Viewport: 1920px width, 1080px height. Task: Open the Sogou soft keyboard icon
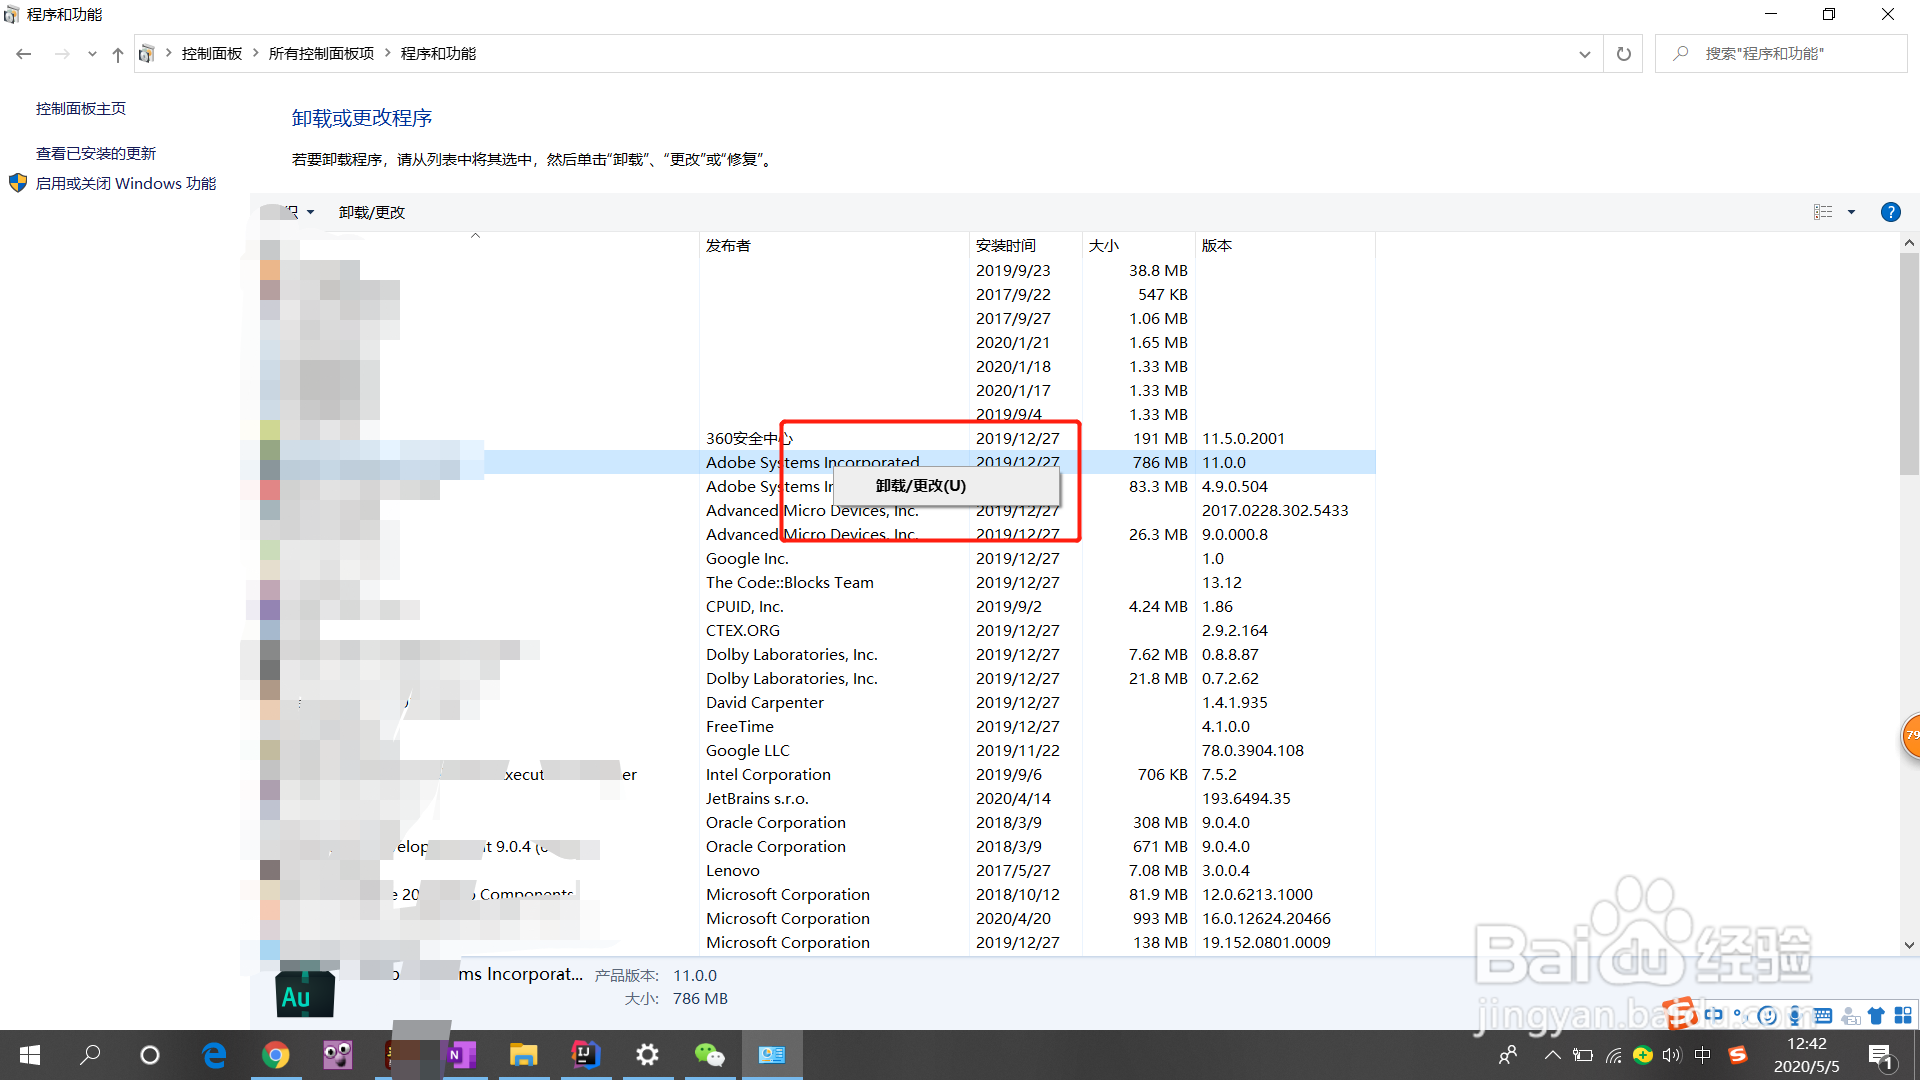pos(1823,1015)
